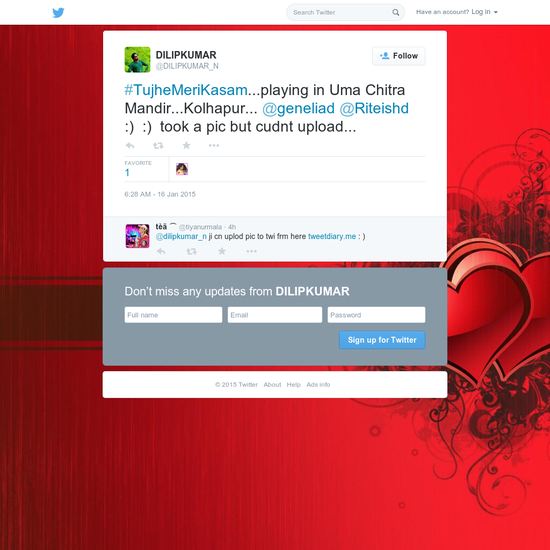
Task: Open the About footer link
Action: 272,385
